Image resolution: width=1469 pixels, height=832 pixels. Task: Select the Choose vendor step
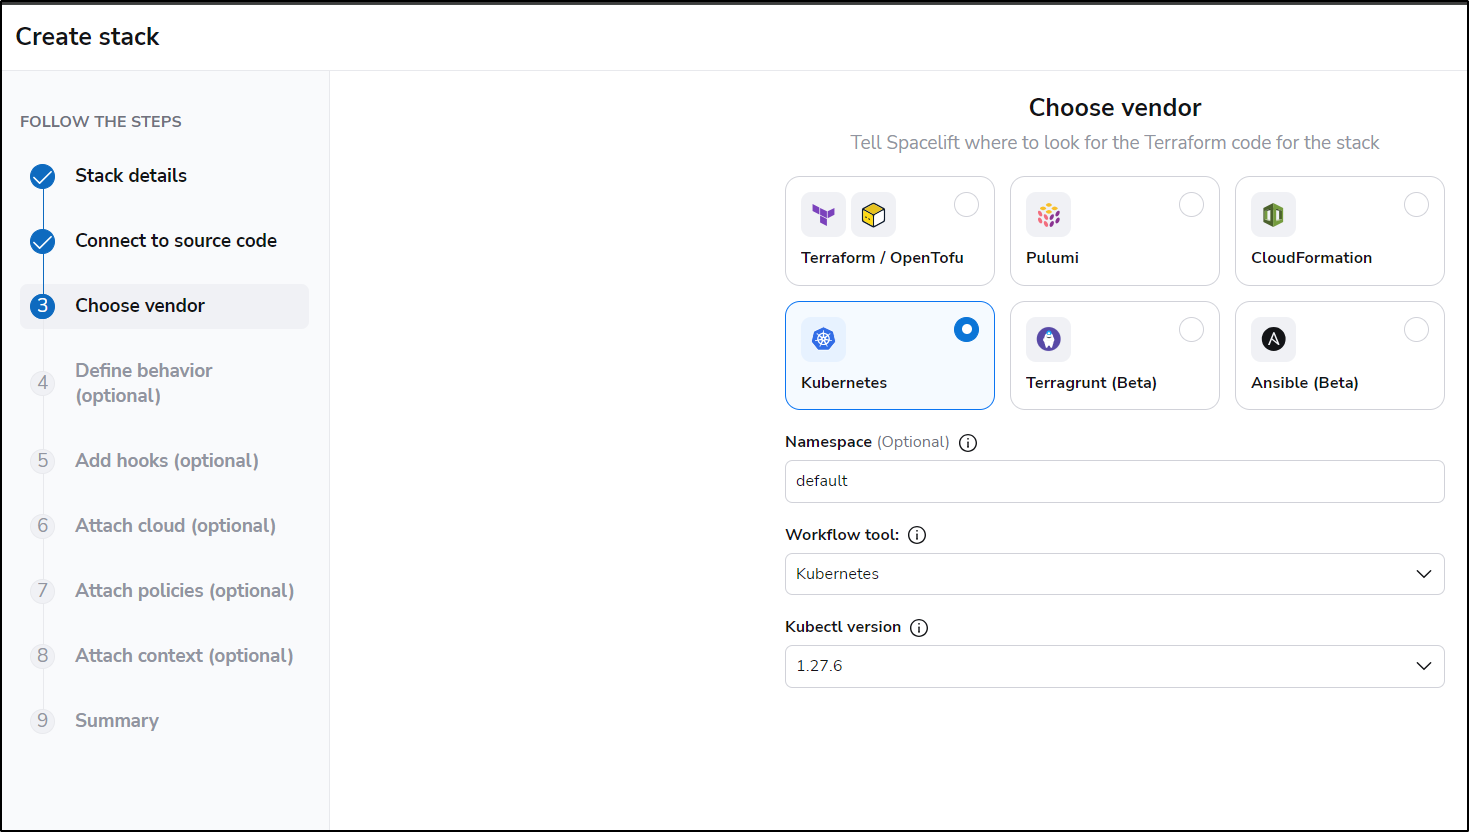click(164, 306)
